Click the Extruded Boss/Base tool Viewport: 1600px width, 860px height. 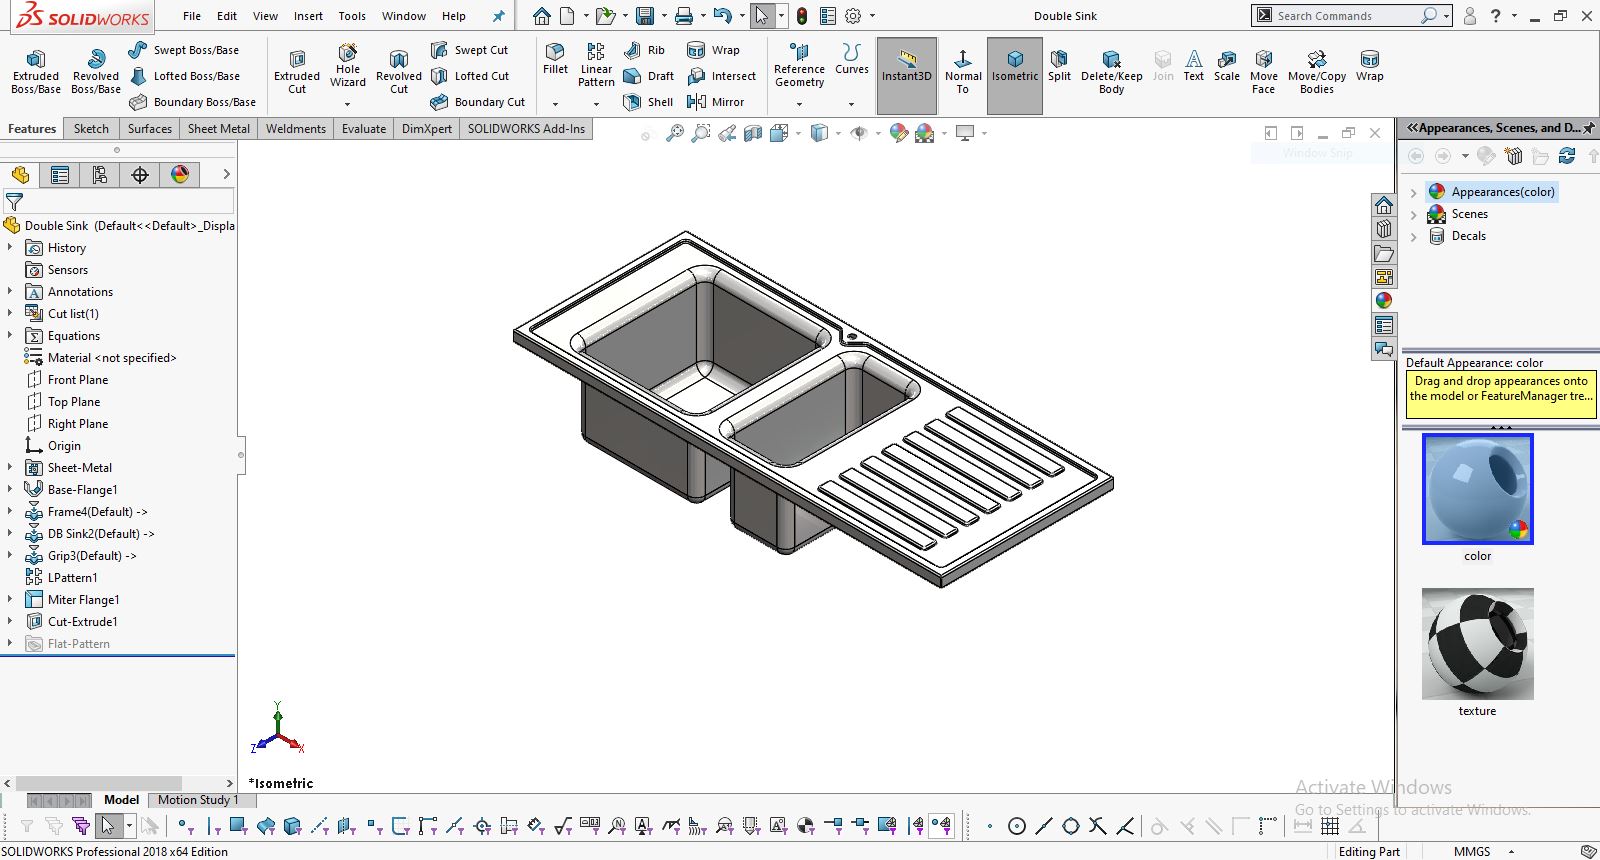pos(36,71)
